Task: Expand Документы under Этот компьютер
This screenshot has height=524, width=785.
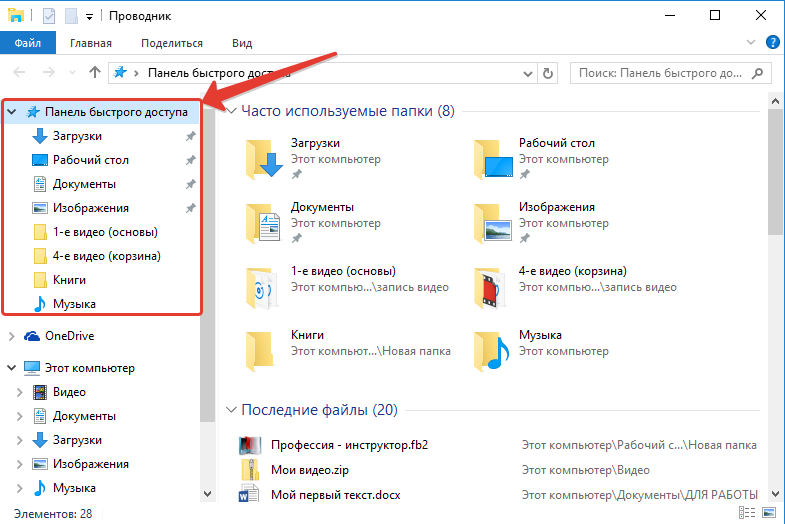Action: 19,416
